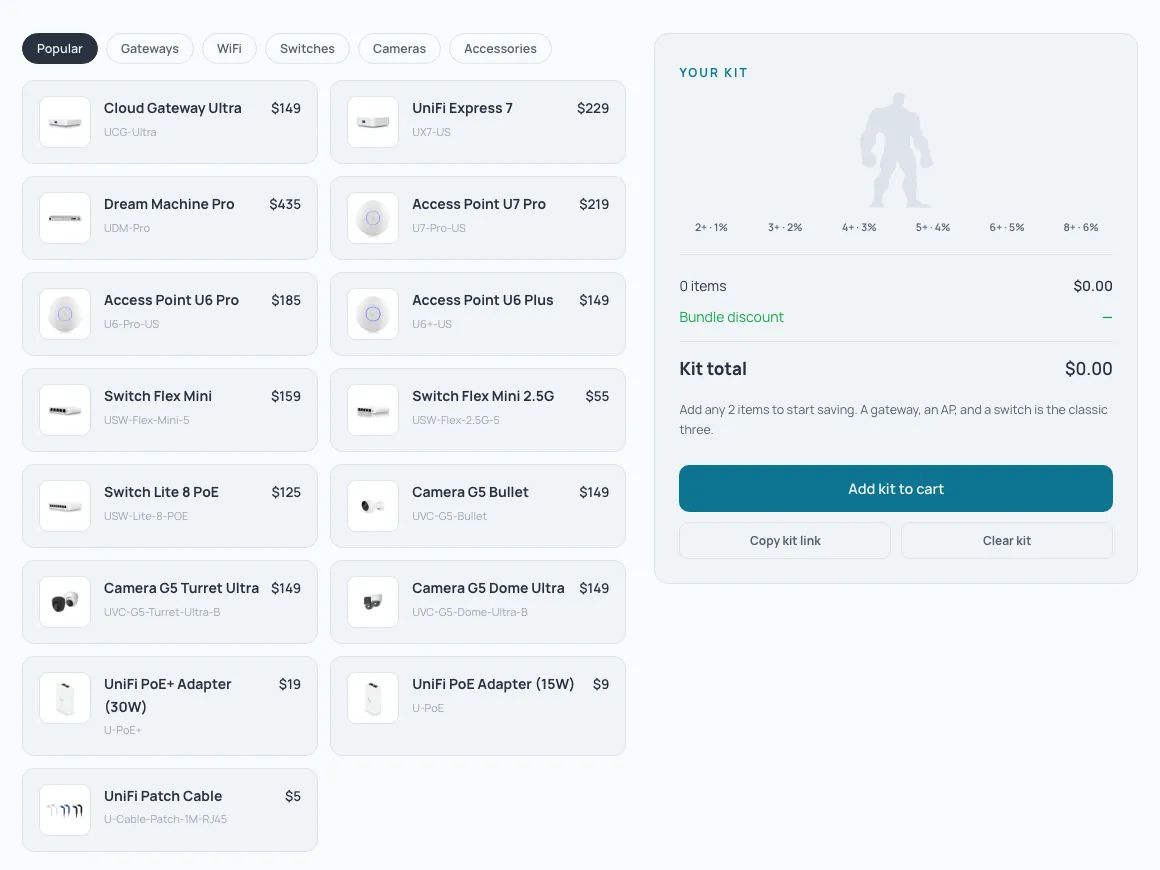Image resolution: width=1160 pixels, height=870 pixels.
Task: Copy the kit link
Action: 785,541
